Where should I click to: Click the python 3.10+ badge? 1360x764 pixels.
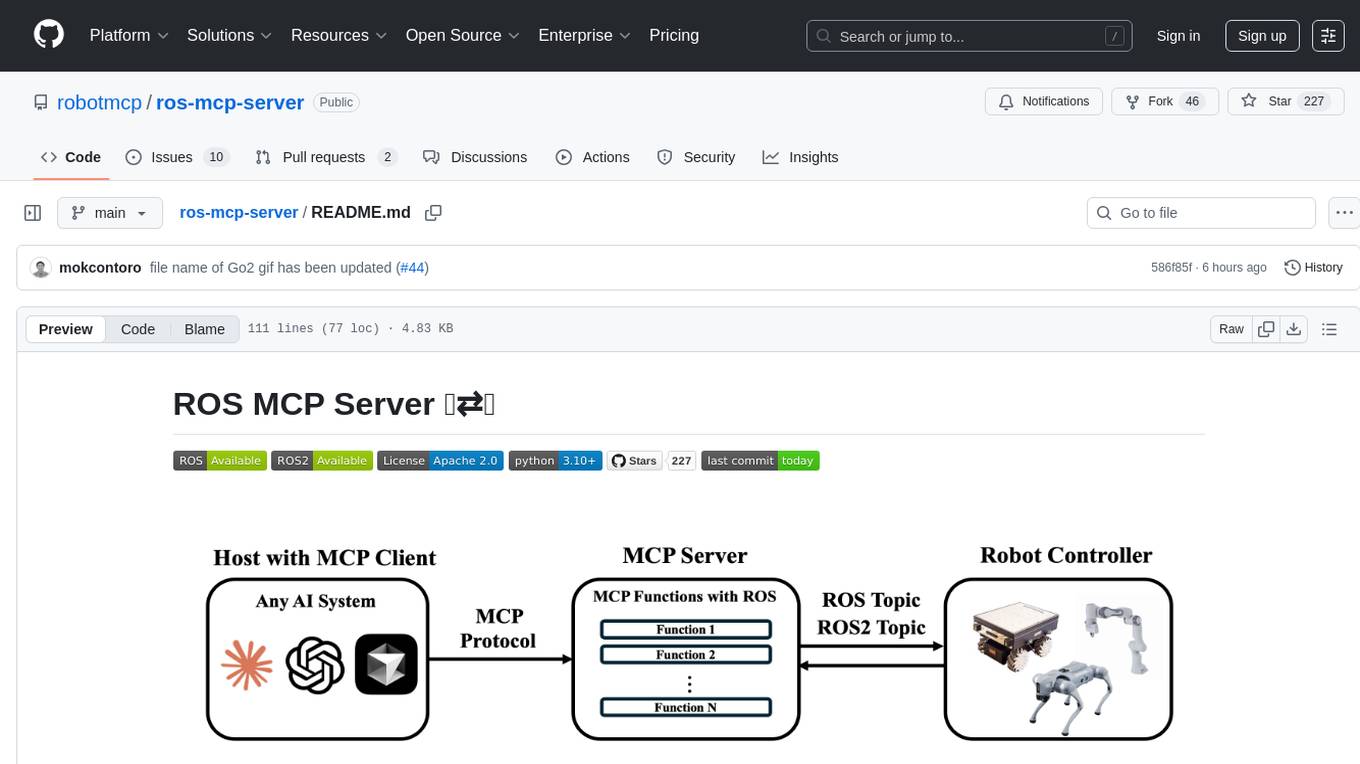tap(555, 461)
